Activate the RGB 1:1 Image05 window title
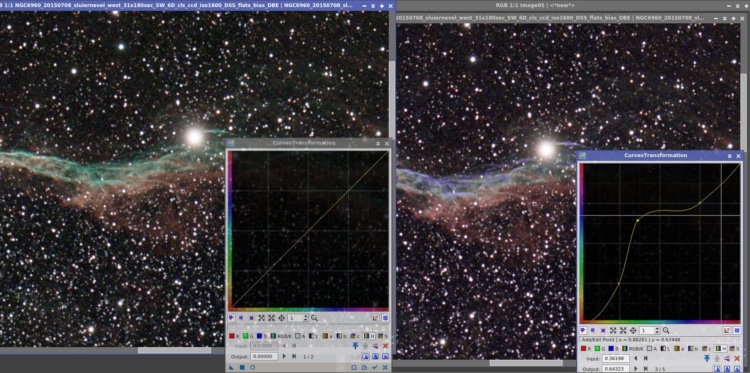The image size is (750, 373). 535,5
